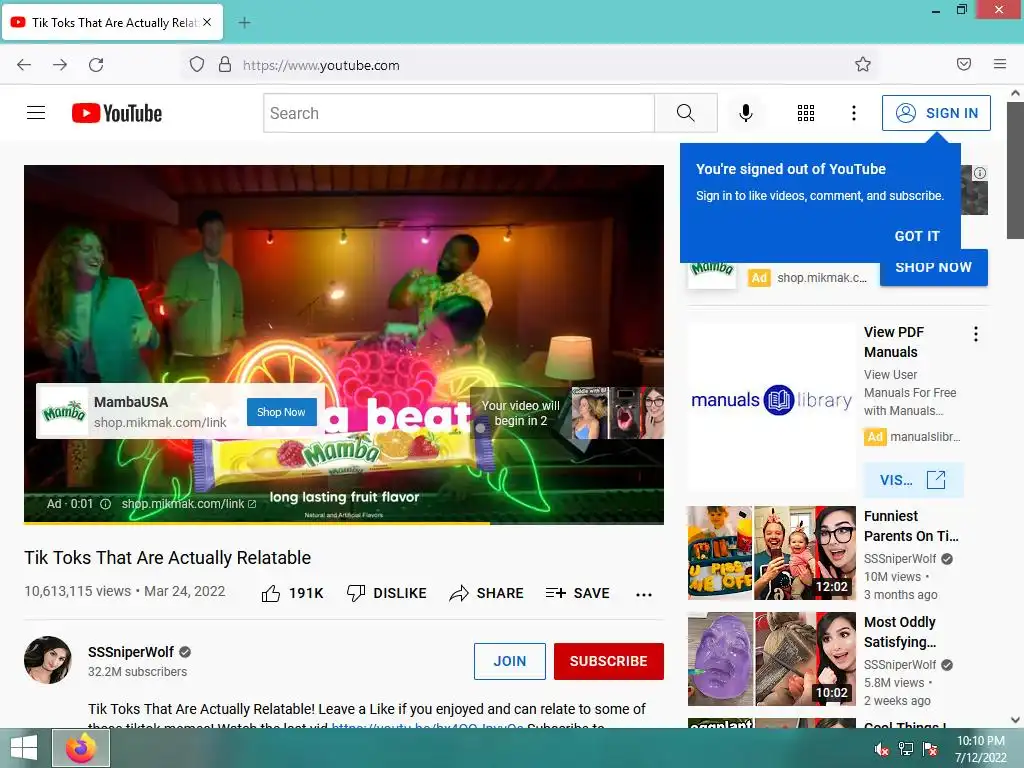Screen dimensions: 1024x768
Task: View site security padlock info
Action: 225,65
